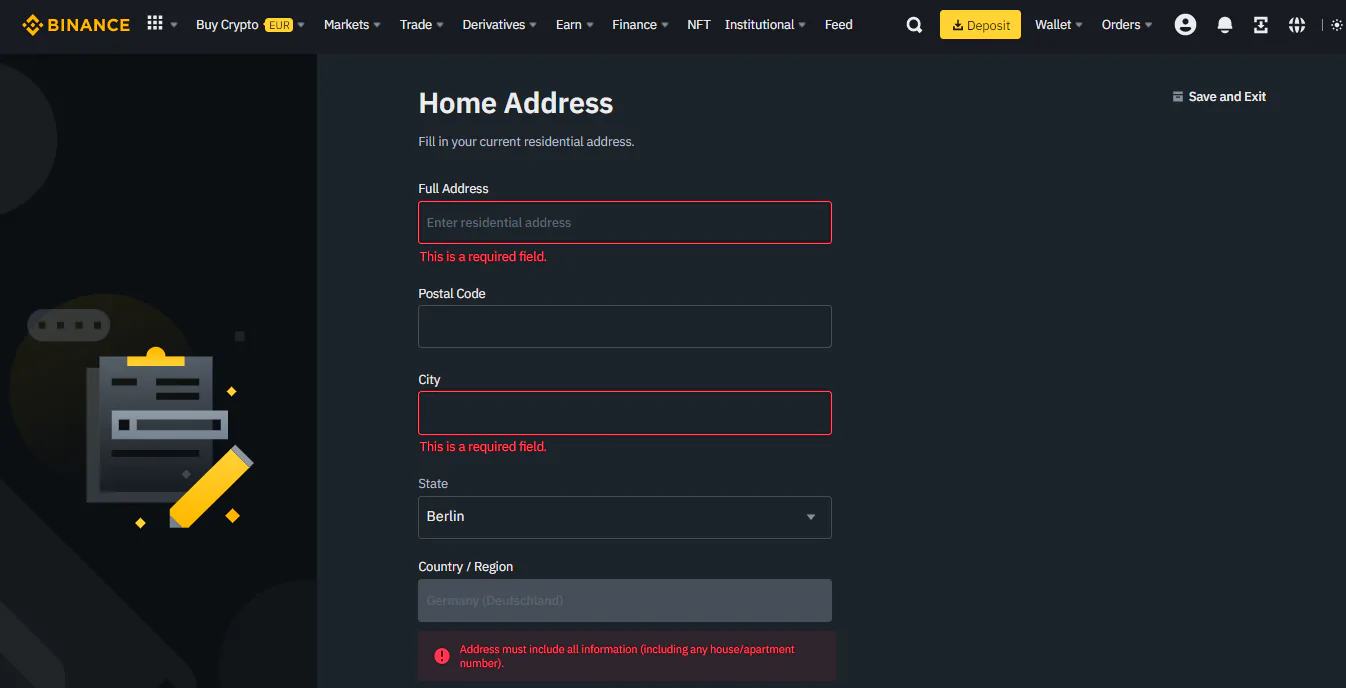Expand the Markets menu
This screenshot has height=688, width=1346.
(352, 25)
